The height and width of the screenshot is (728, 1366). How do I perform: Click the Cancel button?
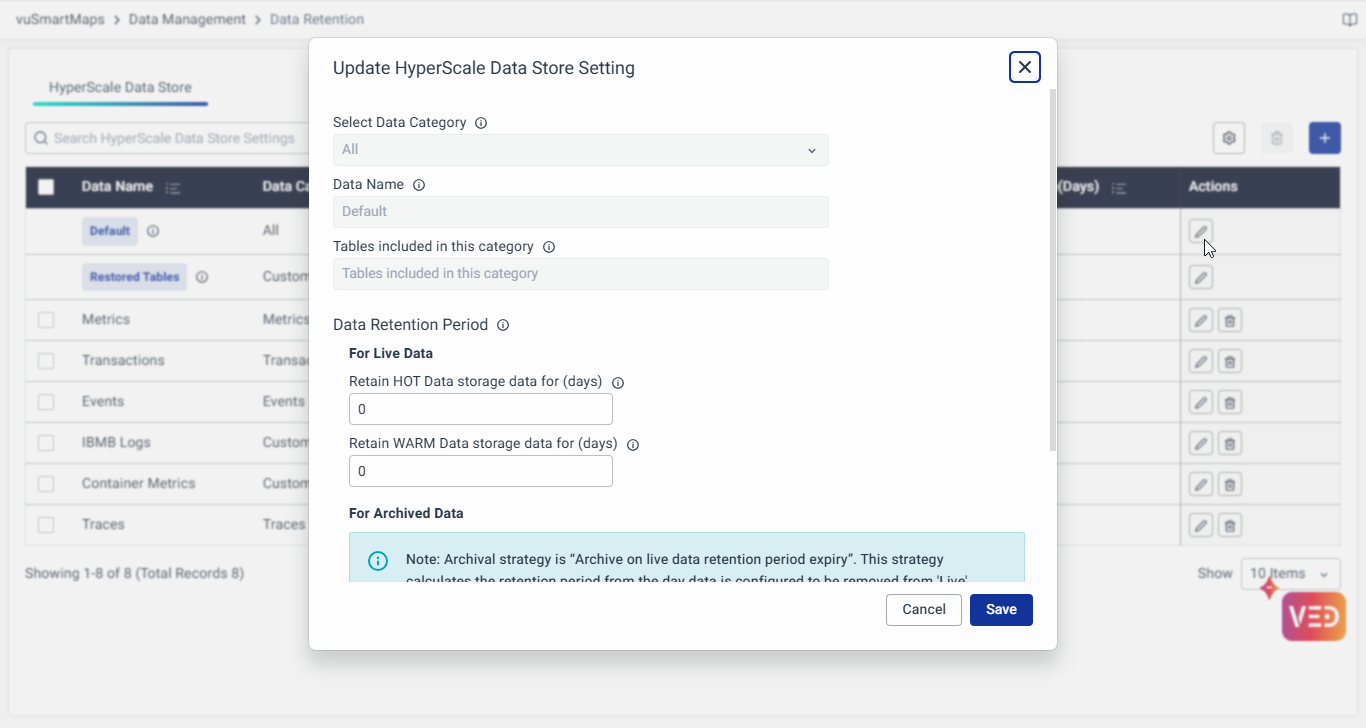tap(923, 610)
